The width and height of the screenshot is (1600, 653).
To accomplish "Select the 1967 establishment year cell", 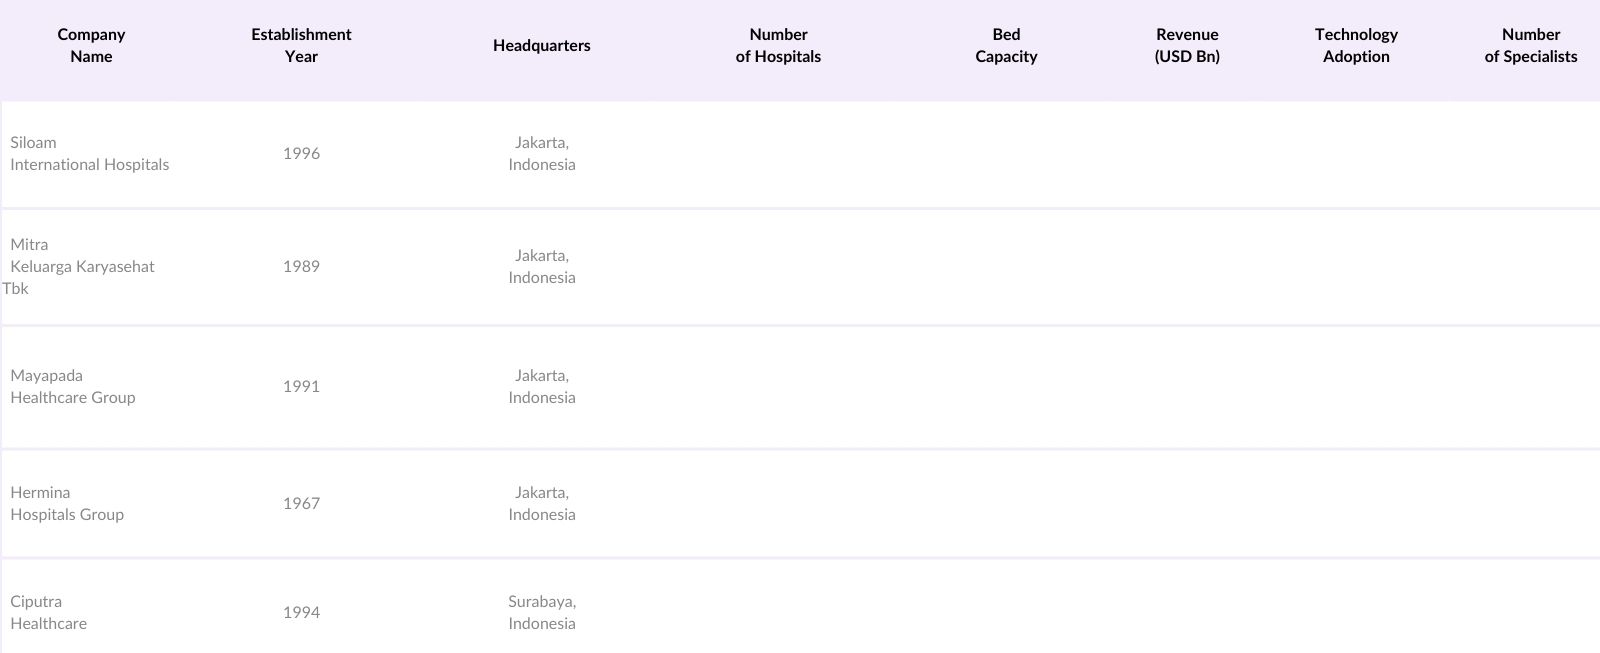I will [301, 504].
